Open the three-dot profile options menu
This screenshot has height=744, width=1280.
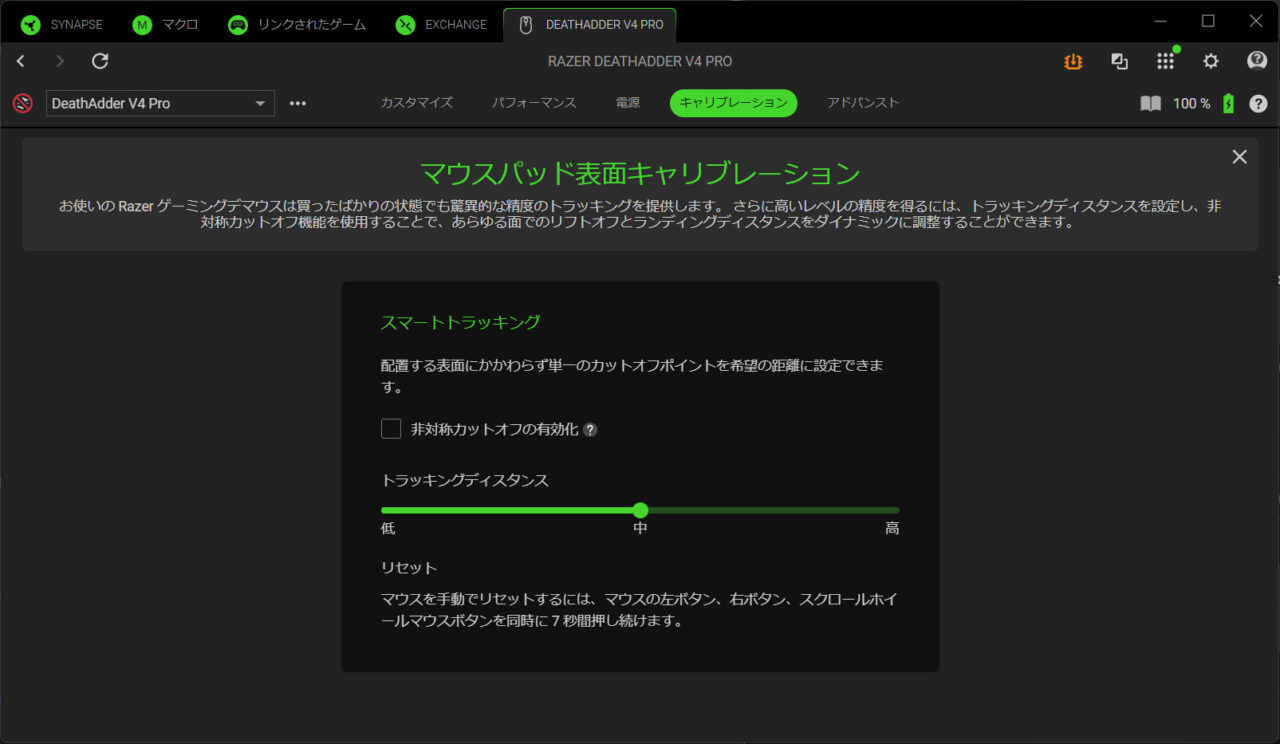pyautogui.click(x=298, y=103)
